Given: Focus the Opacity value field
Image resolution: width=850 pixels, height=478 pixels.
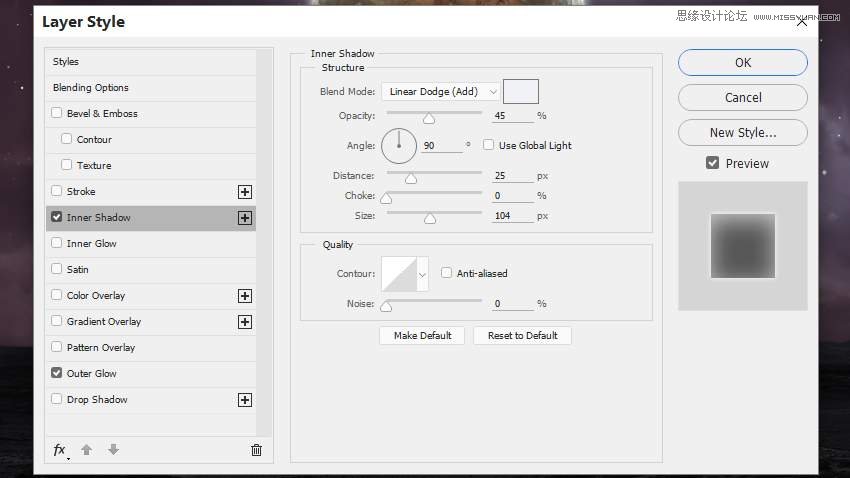Looking at the screenshot, I should point(513,116).
